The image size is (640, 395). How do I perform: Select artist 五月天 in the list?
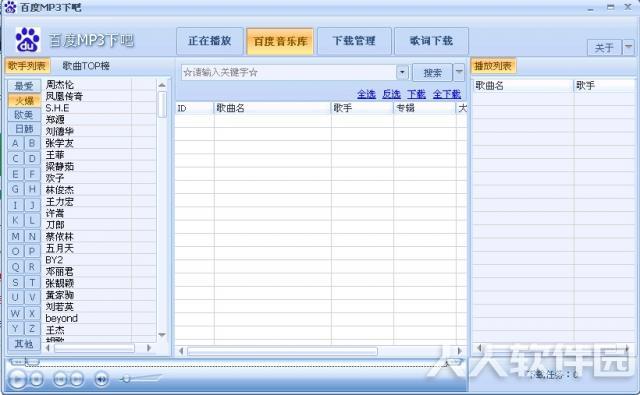tap(60, 248)
